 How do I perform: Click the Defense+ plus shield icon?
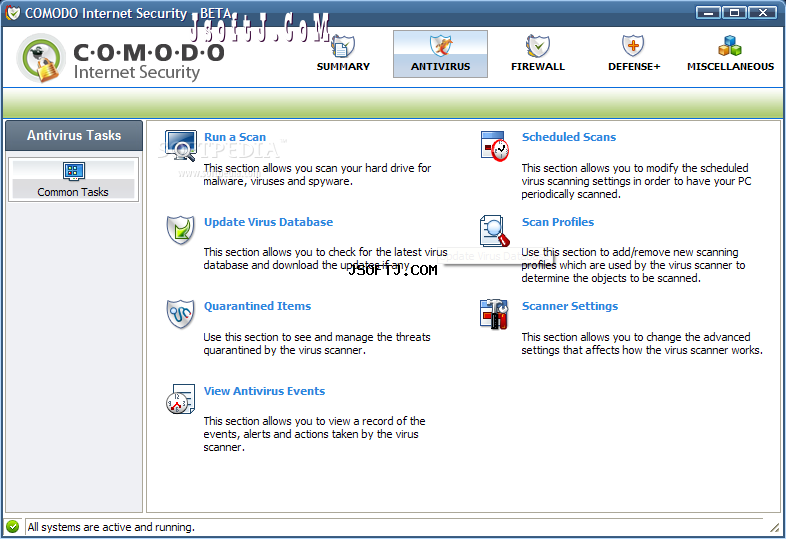(633, 46)
